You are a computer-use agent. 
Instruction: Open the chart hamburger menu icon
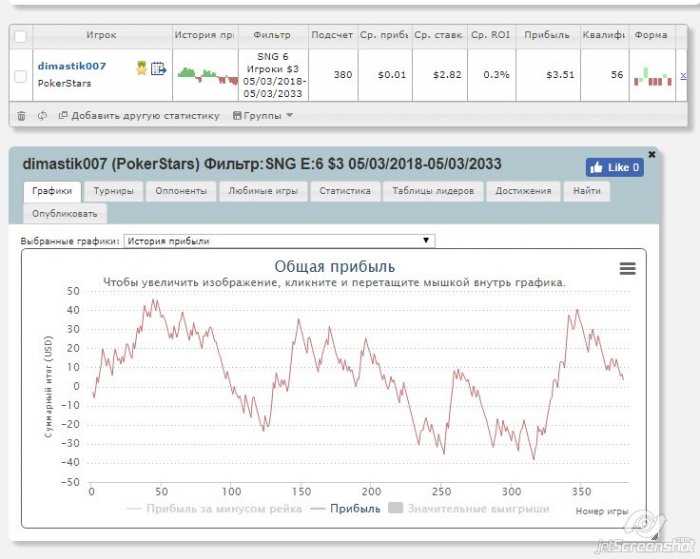[627, 268]
